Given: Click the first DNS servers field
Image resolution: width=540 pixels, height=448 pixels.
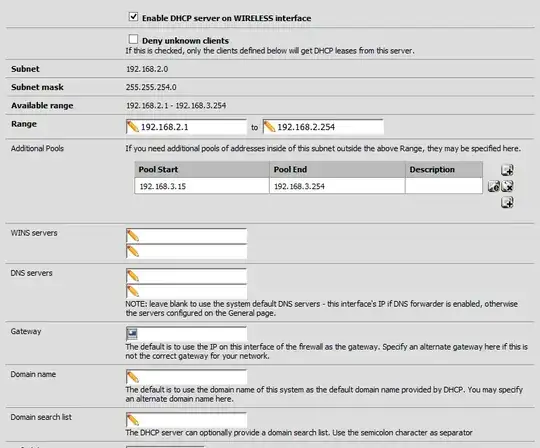Looking at the screenshot, I should 186,276.
